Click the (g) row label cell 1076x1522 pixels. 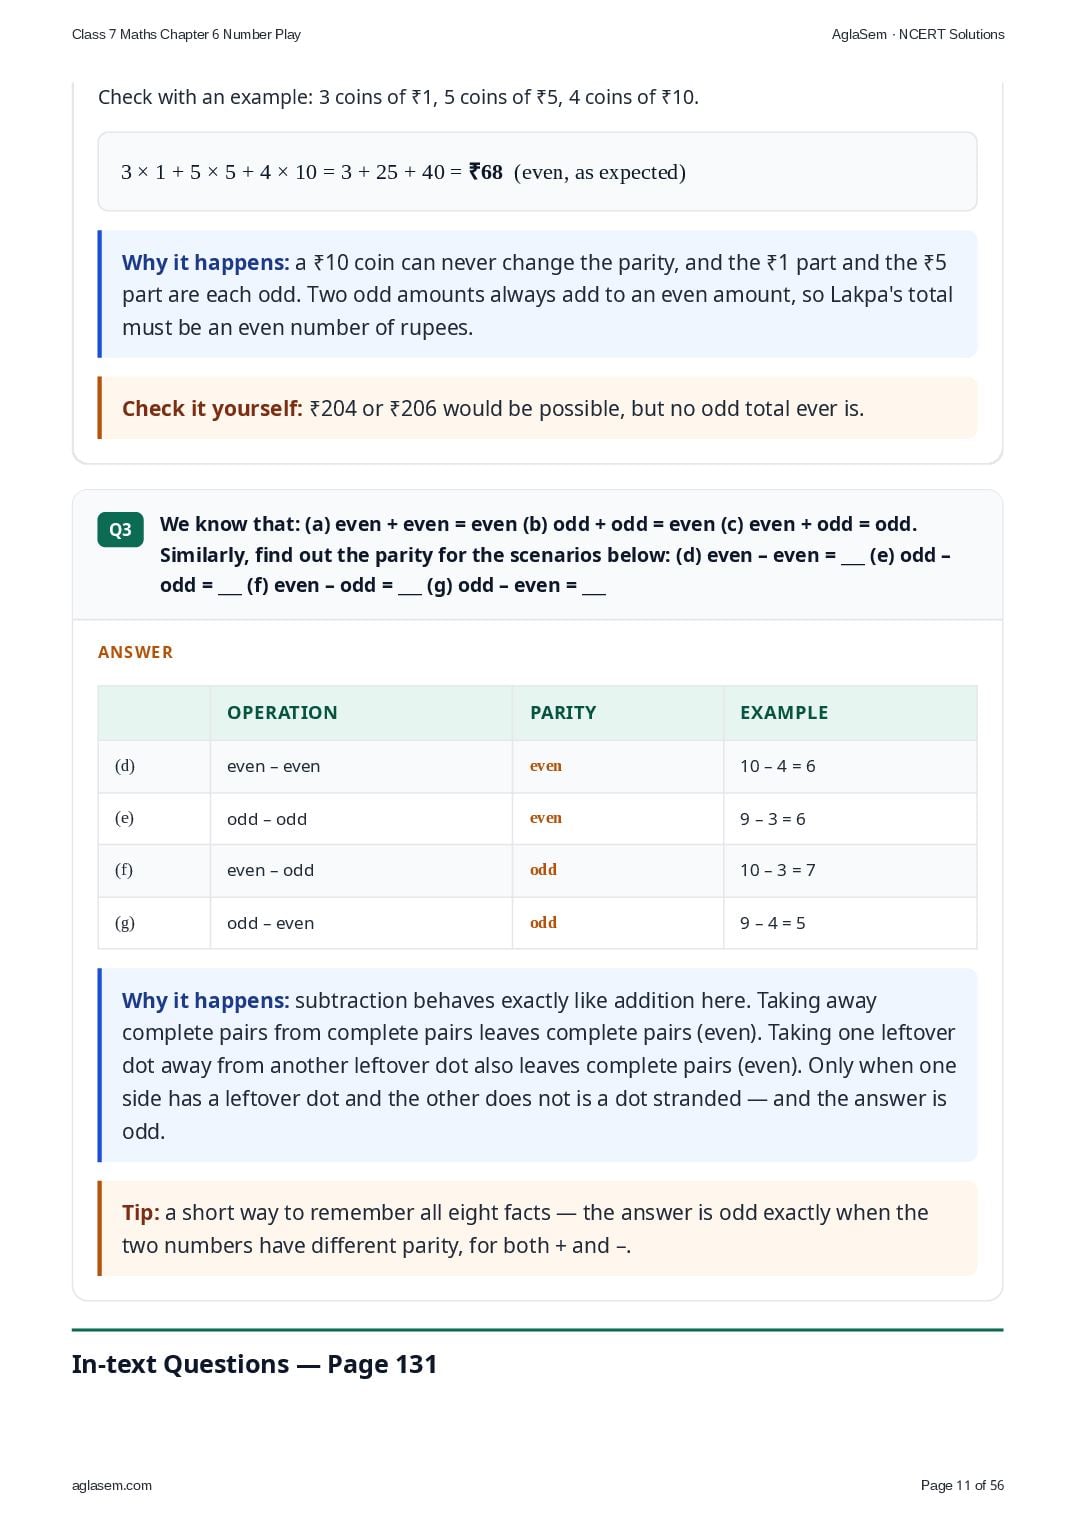point(154,923)
